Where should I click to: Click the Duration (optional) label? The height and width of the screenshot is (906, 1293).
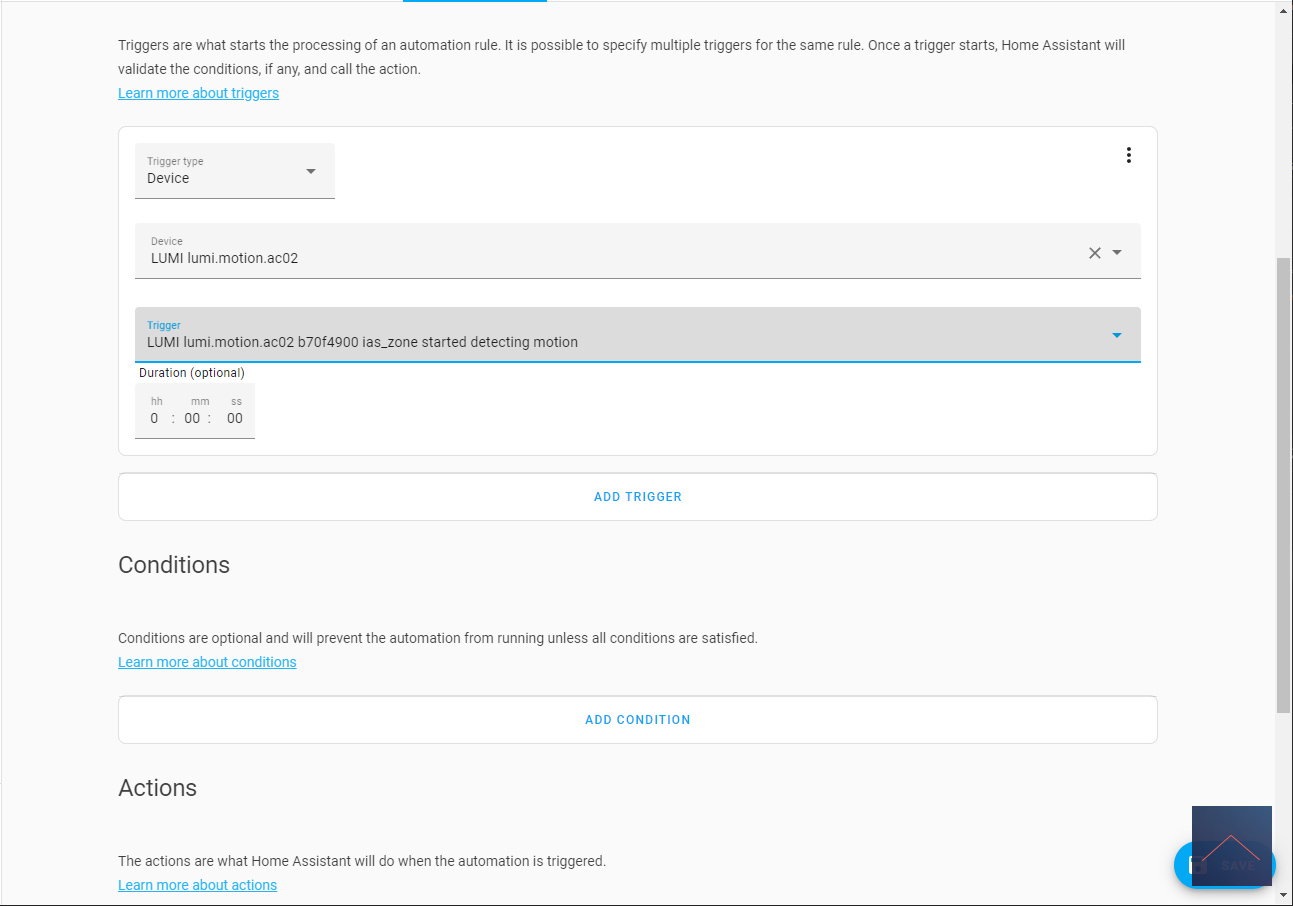[192, 373]
